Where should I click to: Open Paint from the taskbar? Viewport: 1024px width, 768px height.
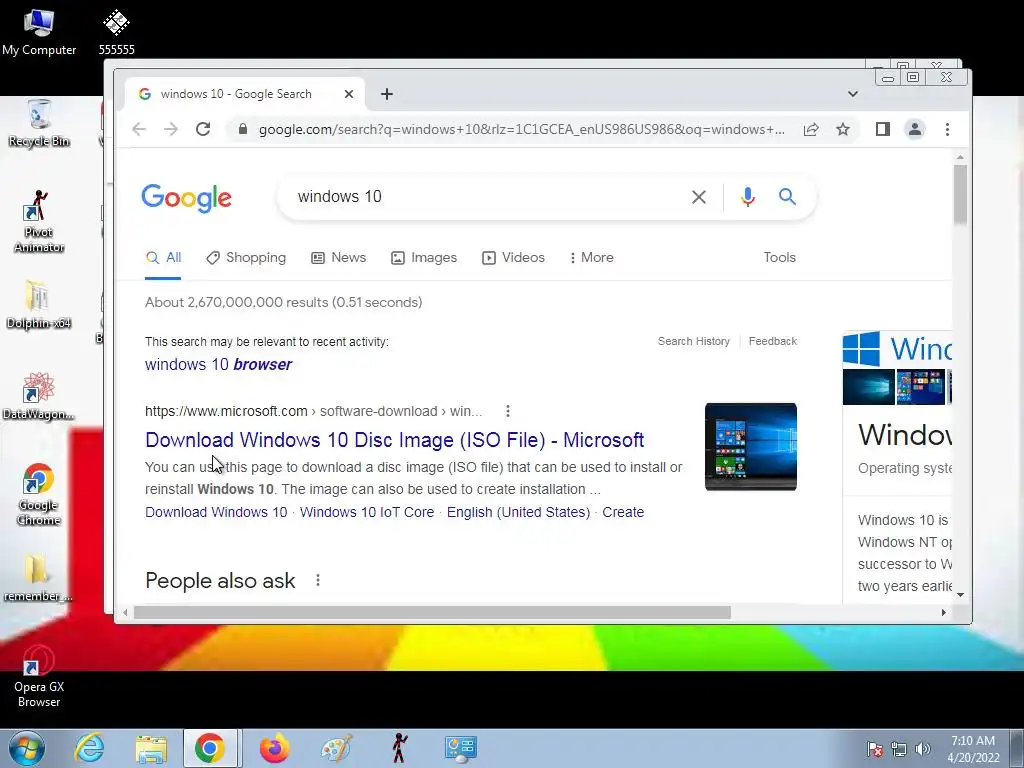pos(337,748)
